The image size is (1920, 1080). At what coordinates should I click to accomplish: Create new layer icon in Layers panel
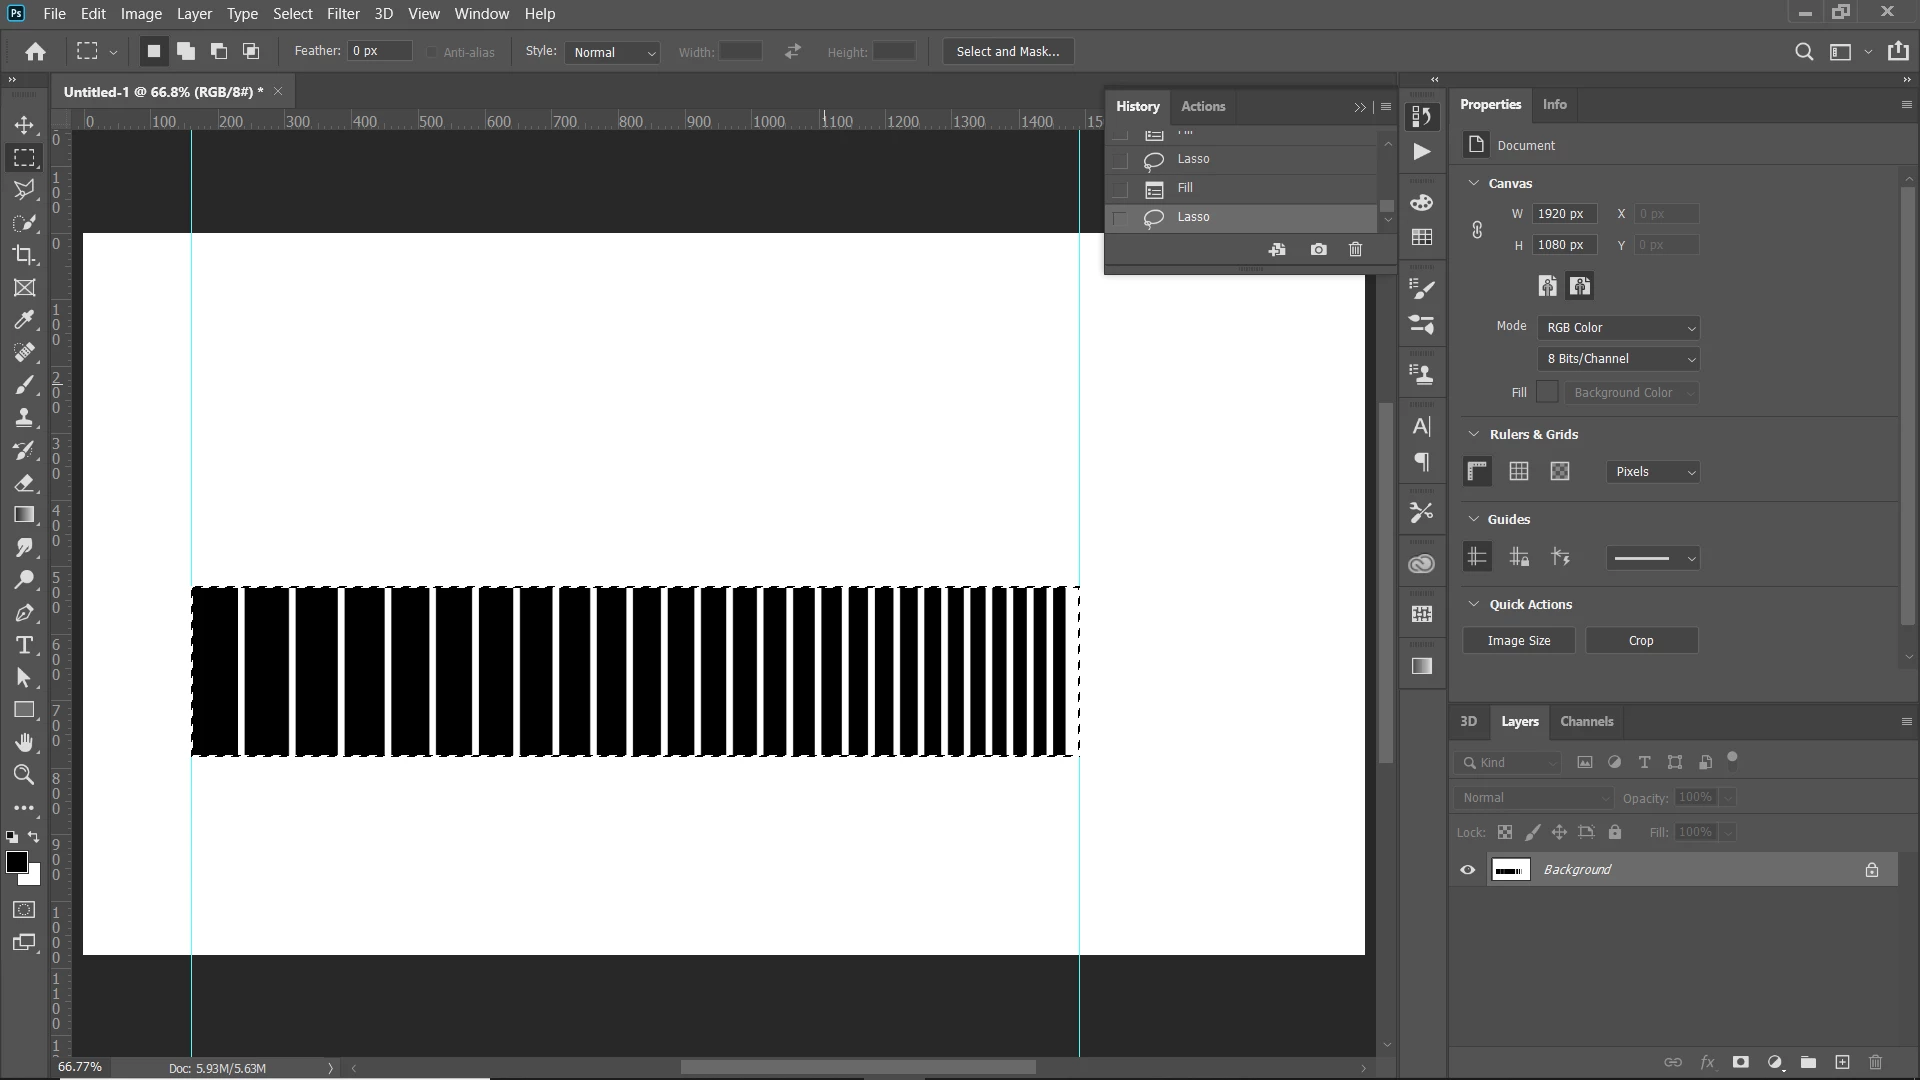point(1842,1062)
